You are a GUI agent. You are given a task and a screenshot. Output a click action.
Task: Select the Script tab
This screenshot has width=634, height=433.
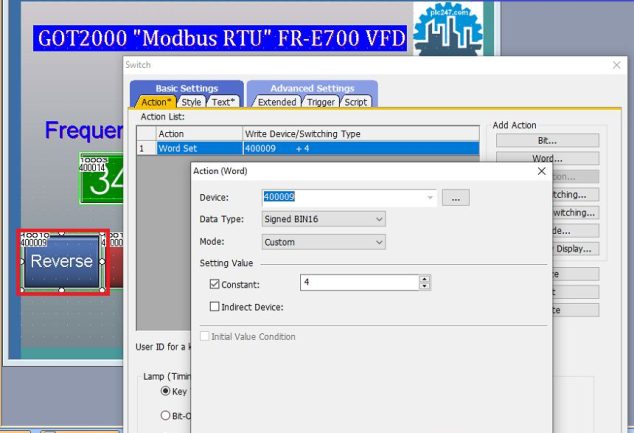coord(355,102)
